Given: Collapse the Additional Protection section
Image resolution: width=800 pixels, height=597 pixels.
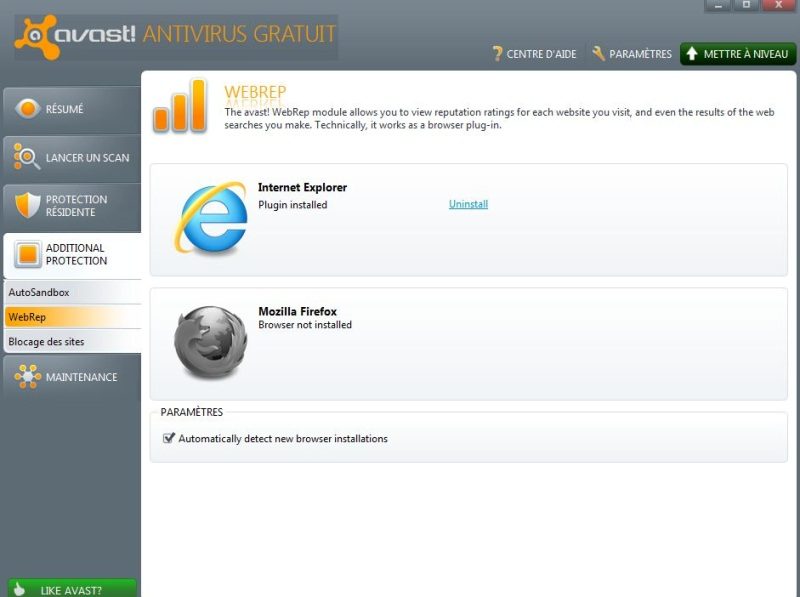Looking at the screenshot, I should pyautogui.click(x=71, y=255).
